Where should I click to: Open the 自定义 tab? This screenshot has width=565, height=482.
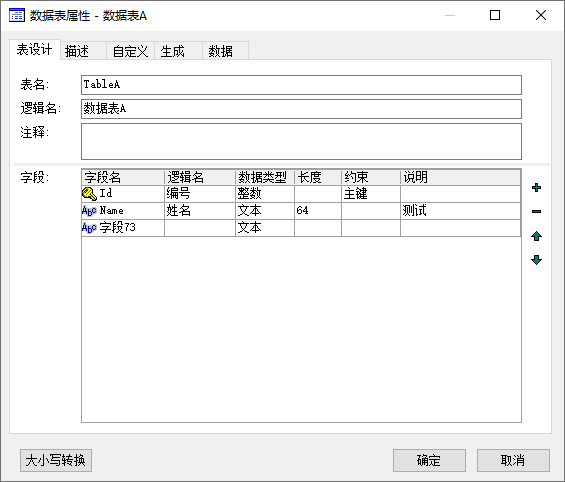click(x=130, y=51)
